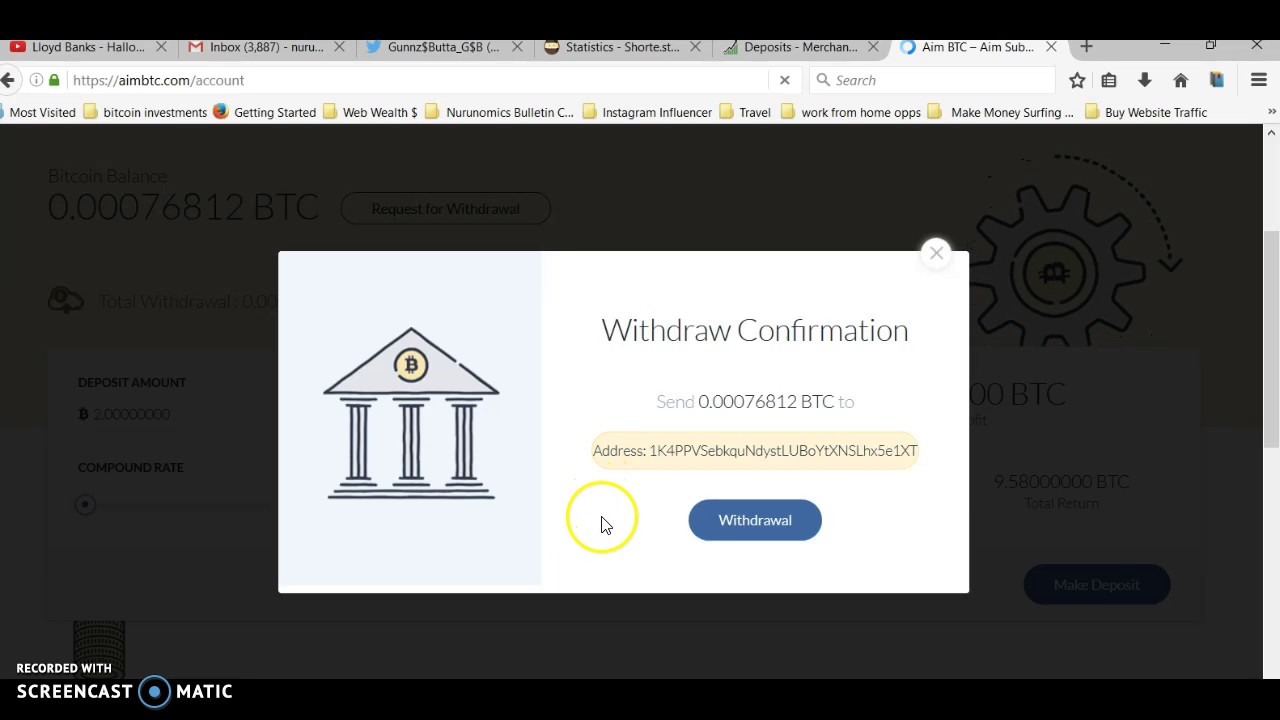Click the Request for Withdrawal button behind the dialog
The width and height of the screenshot is (1280, 720).
coord(445,209)
